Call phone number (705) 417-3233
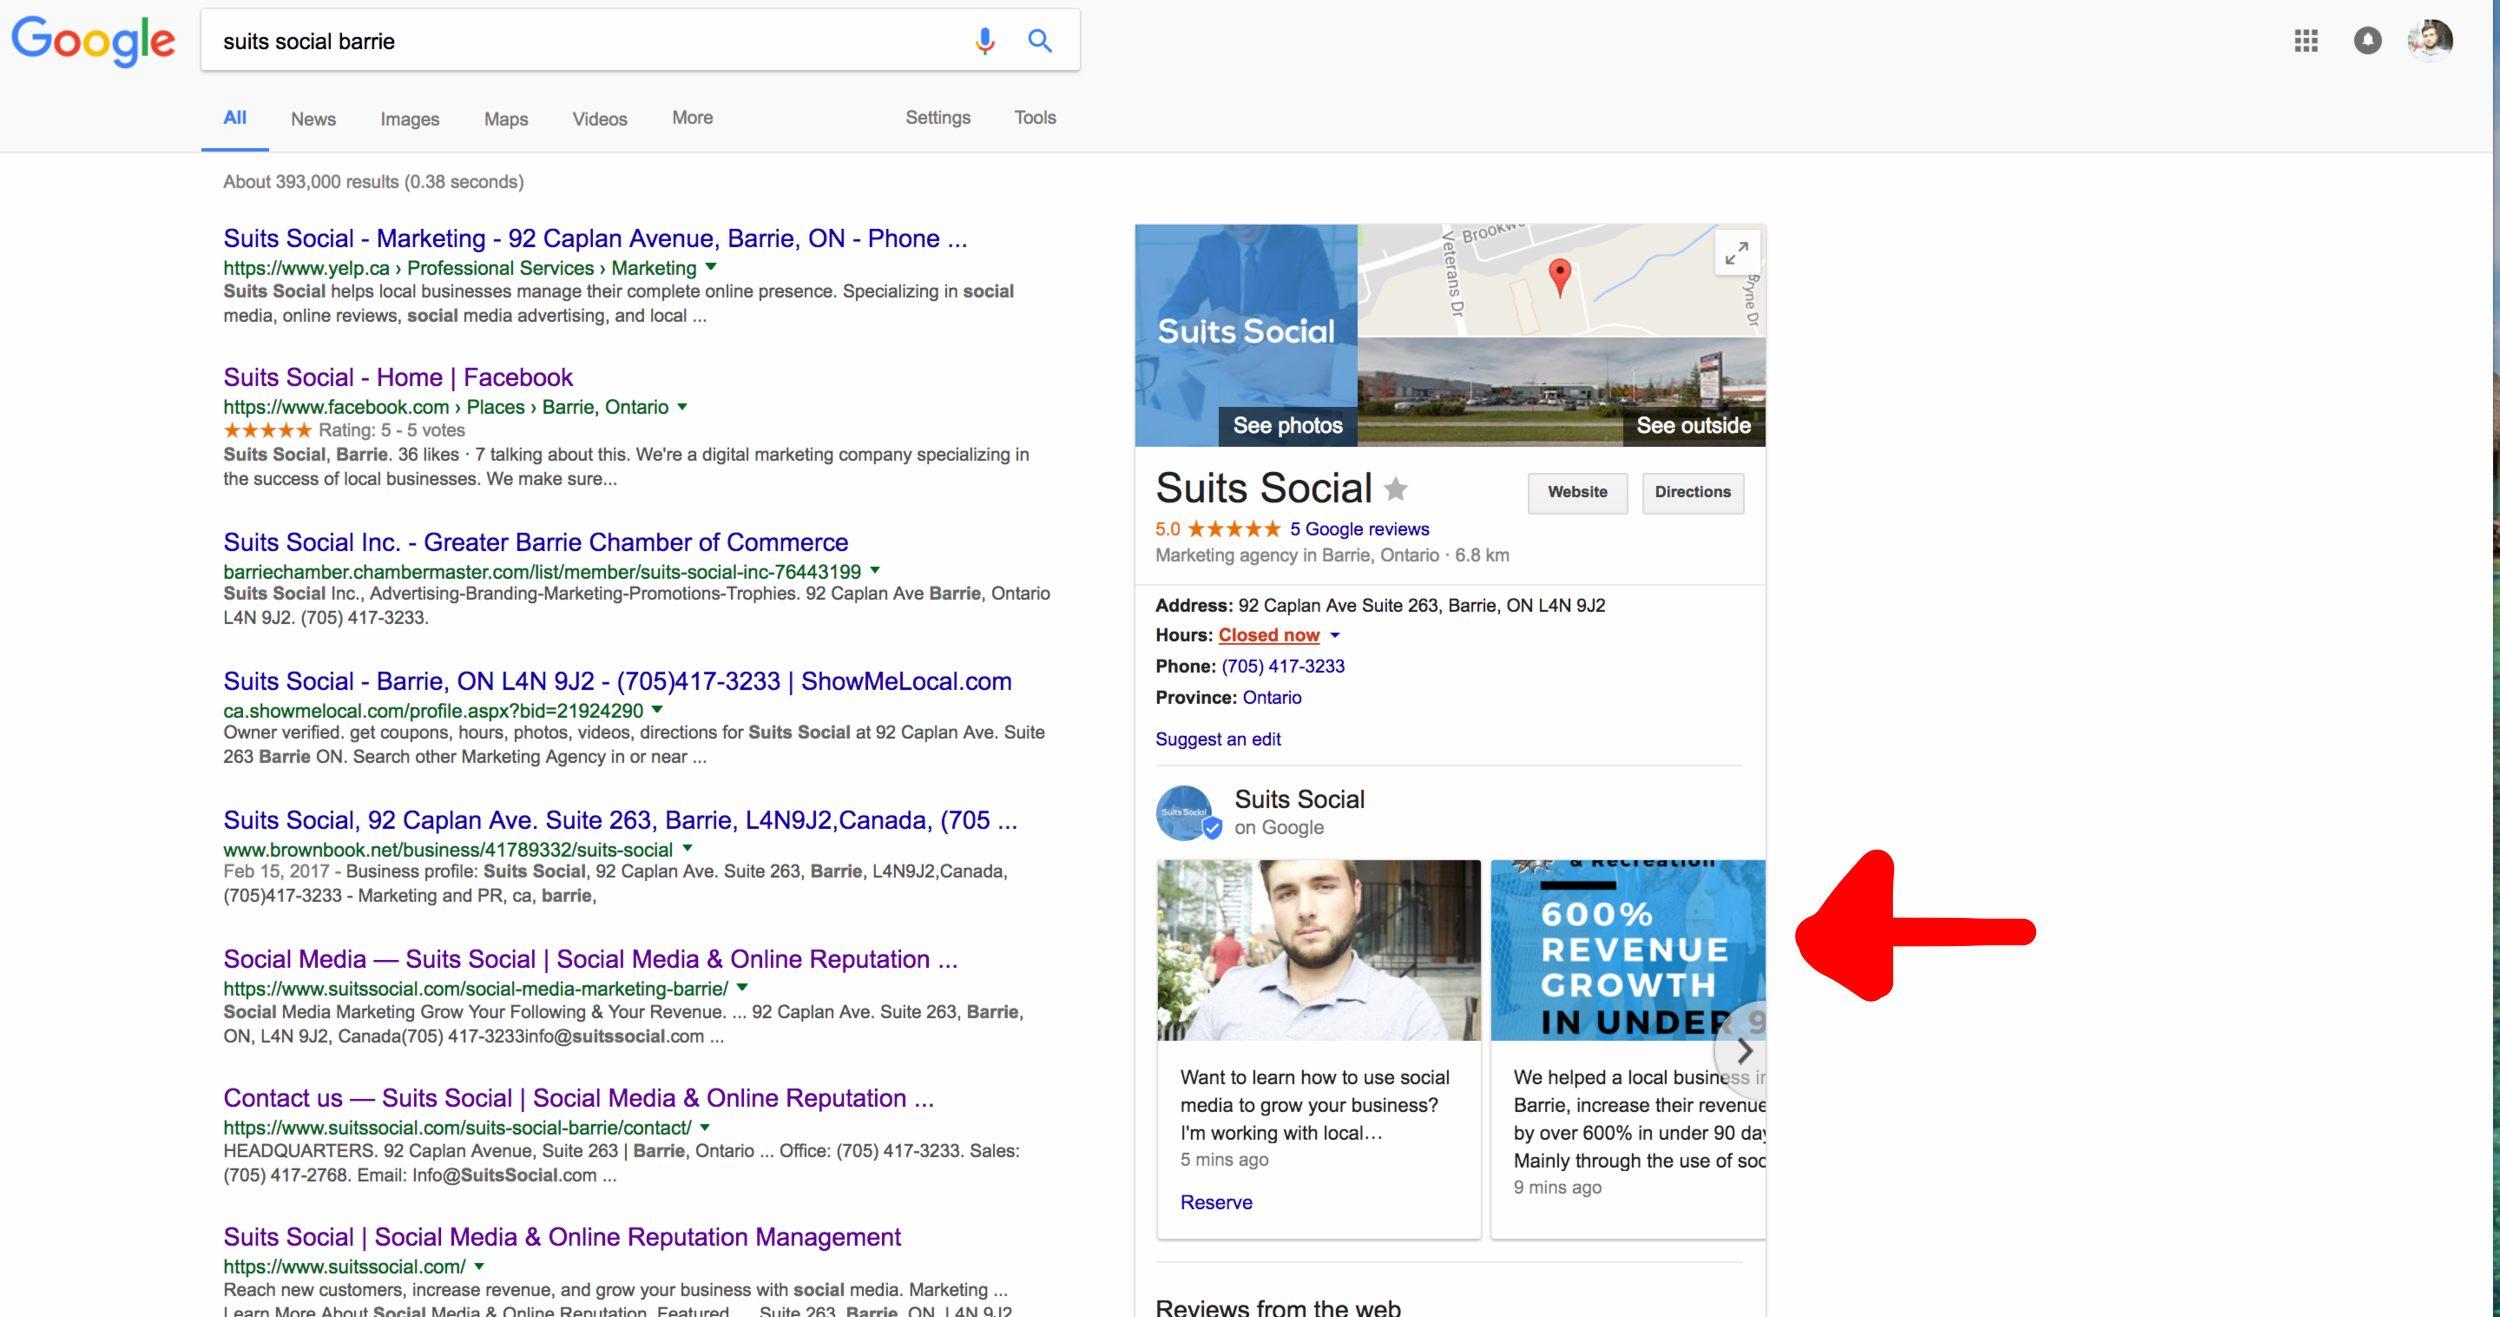This screenshot has height=1317, width=2500. pyautogui.click(x=1283, y=667)
